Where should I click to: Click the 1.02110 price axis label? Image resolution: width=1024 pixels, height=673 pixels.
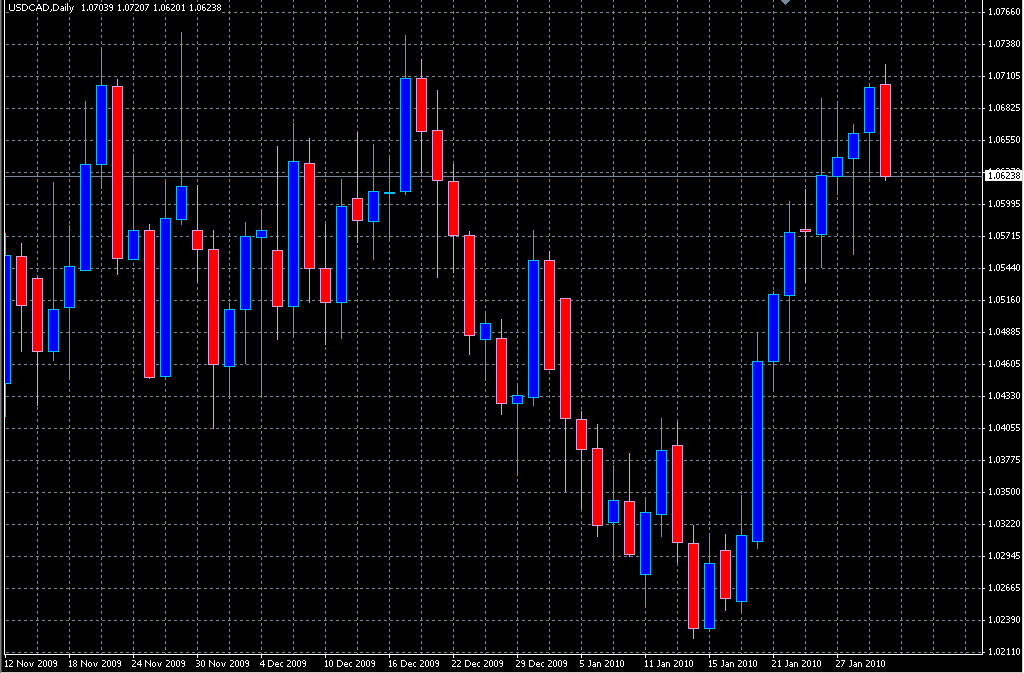[x=1004, y=651]
